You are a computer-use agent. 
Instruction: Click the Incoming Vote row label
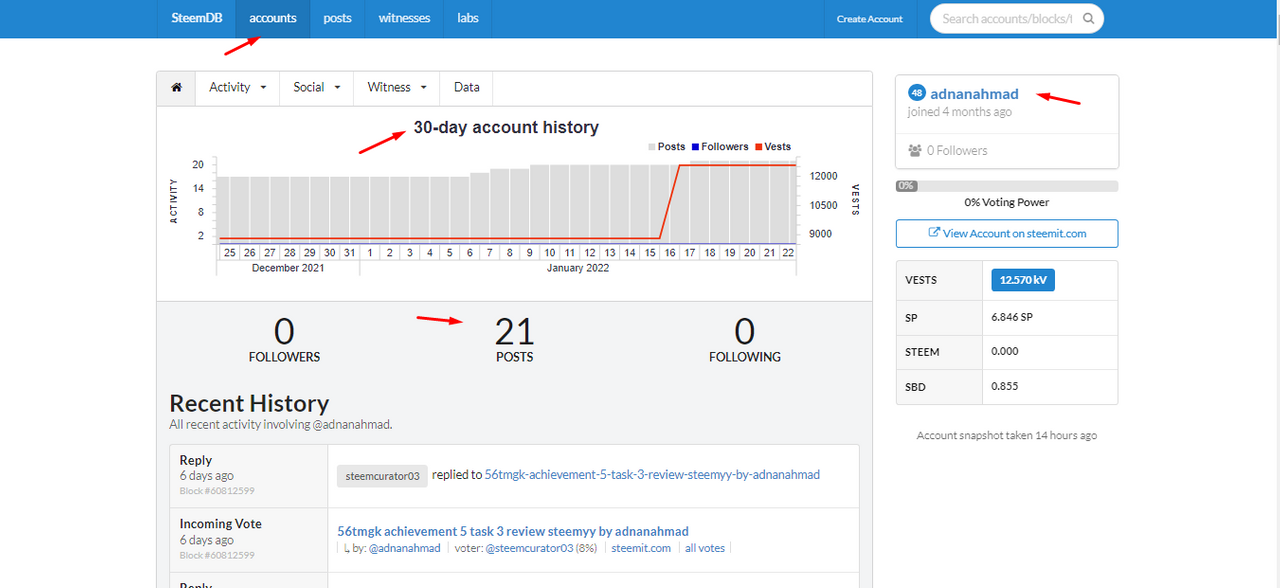tap(220, 523)
